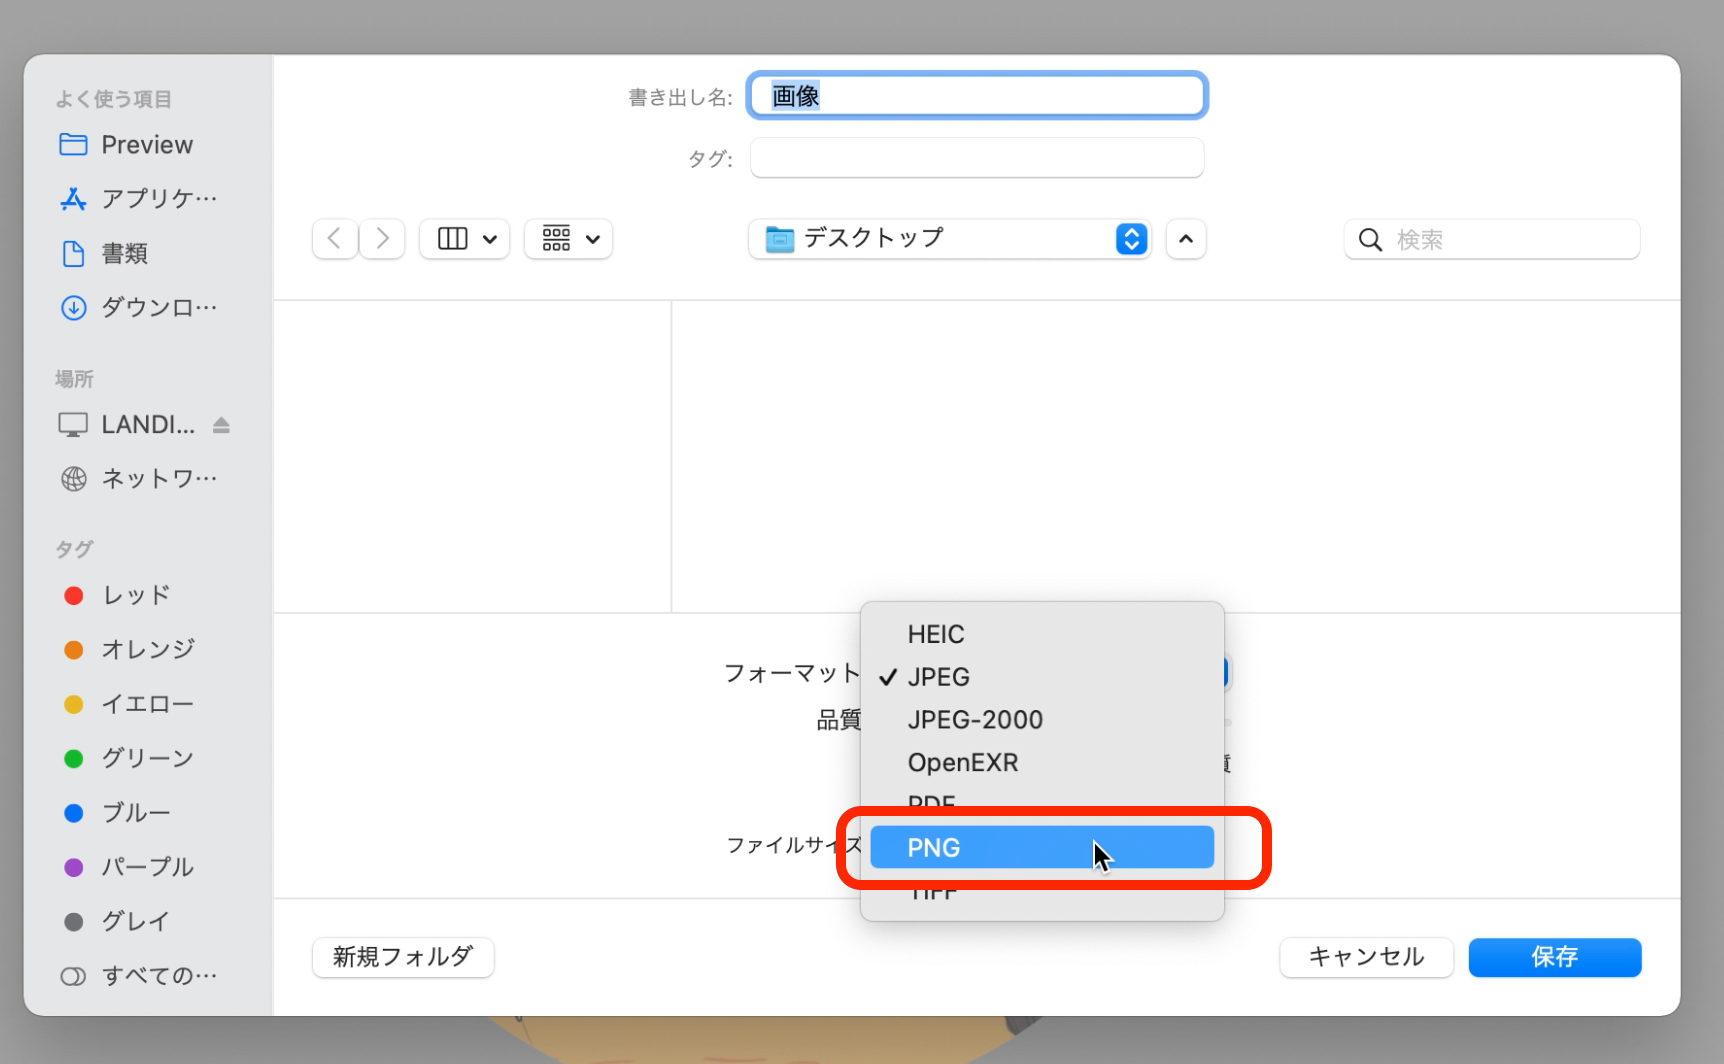The width and height of the screenshot is (1724, 1064).
Task: Choose PNG from the format menu
Action: (x=1042, y=848)
